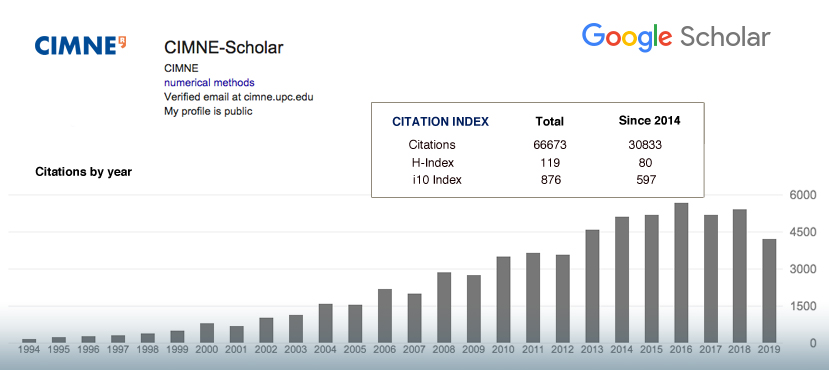Viewport: 829px width, 370px height.
Task: Click the 1996 year axis label
Action: 88,349
